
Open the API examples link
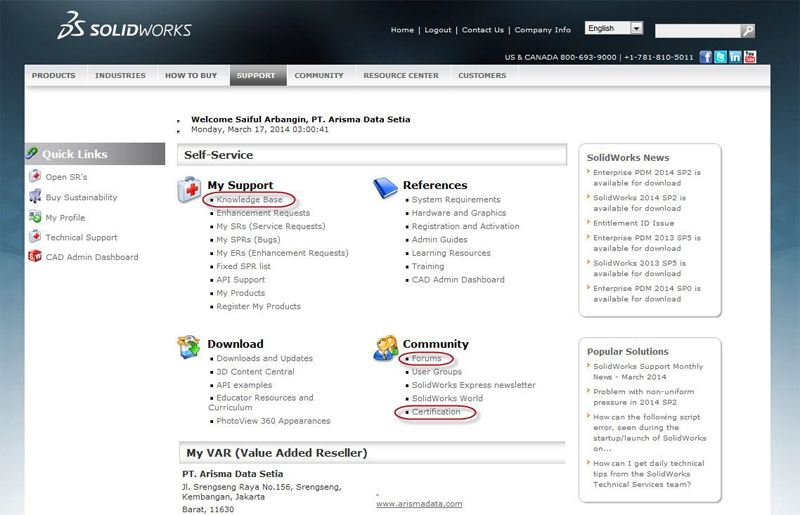pyautogui.click(x=244, y=385)
